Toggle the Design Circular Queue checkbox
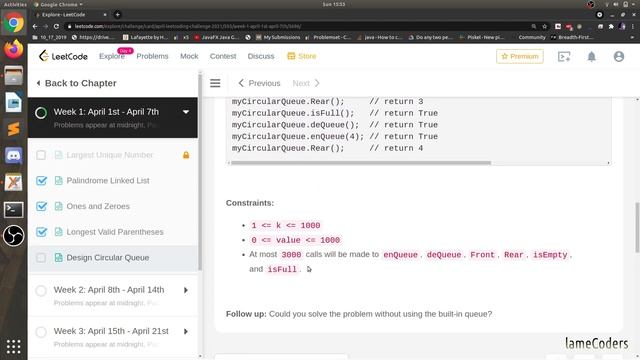Screen dimensions: 640x360 (x=41, y=258)
